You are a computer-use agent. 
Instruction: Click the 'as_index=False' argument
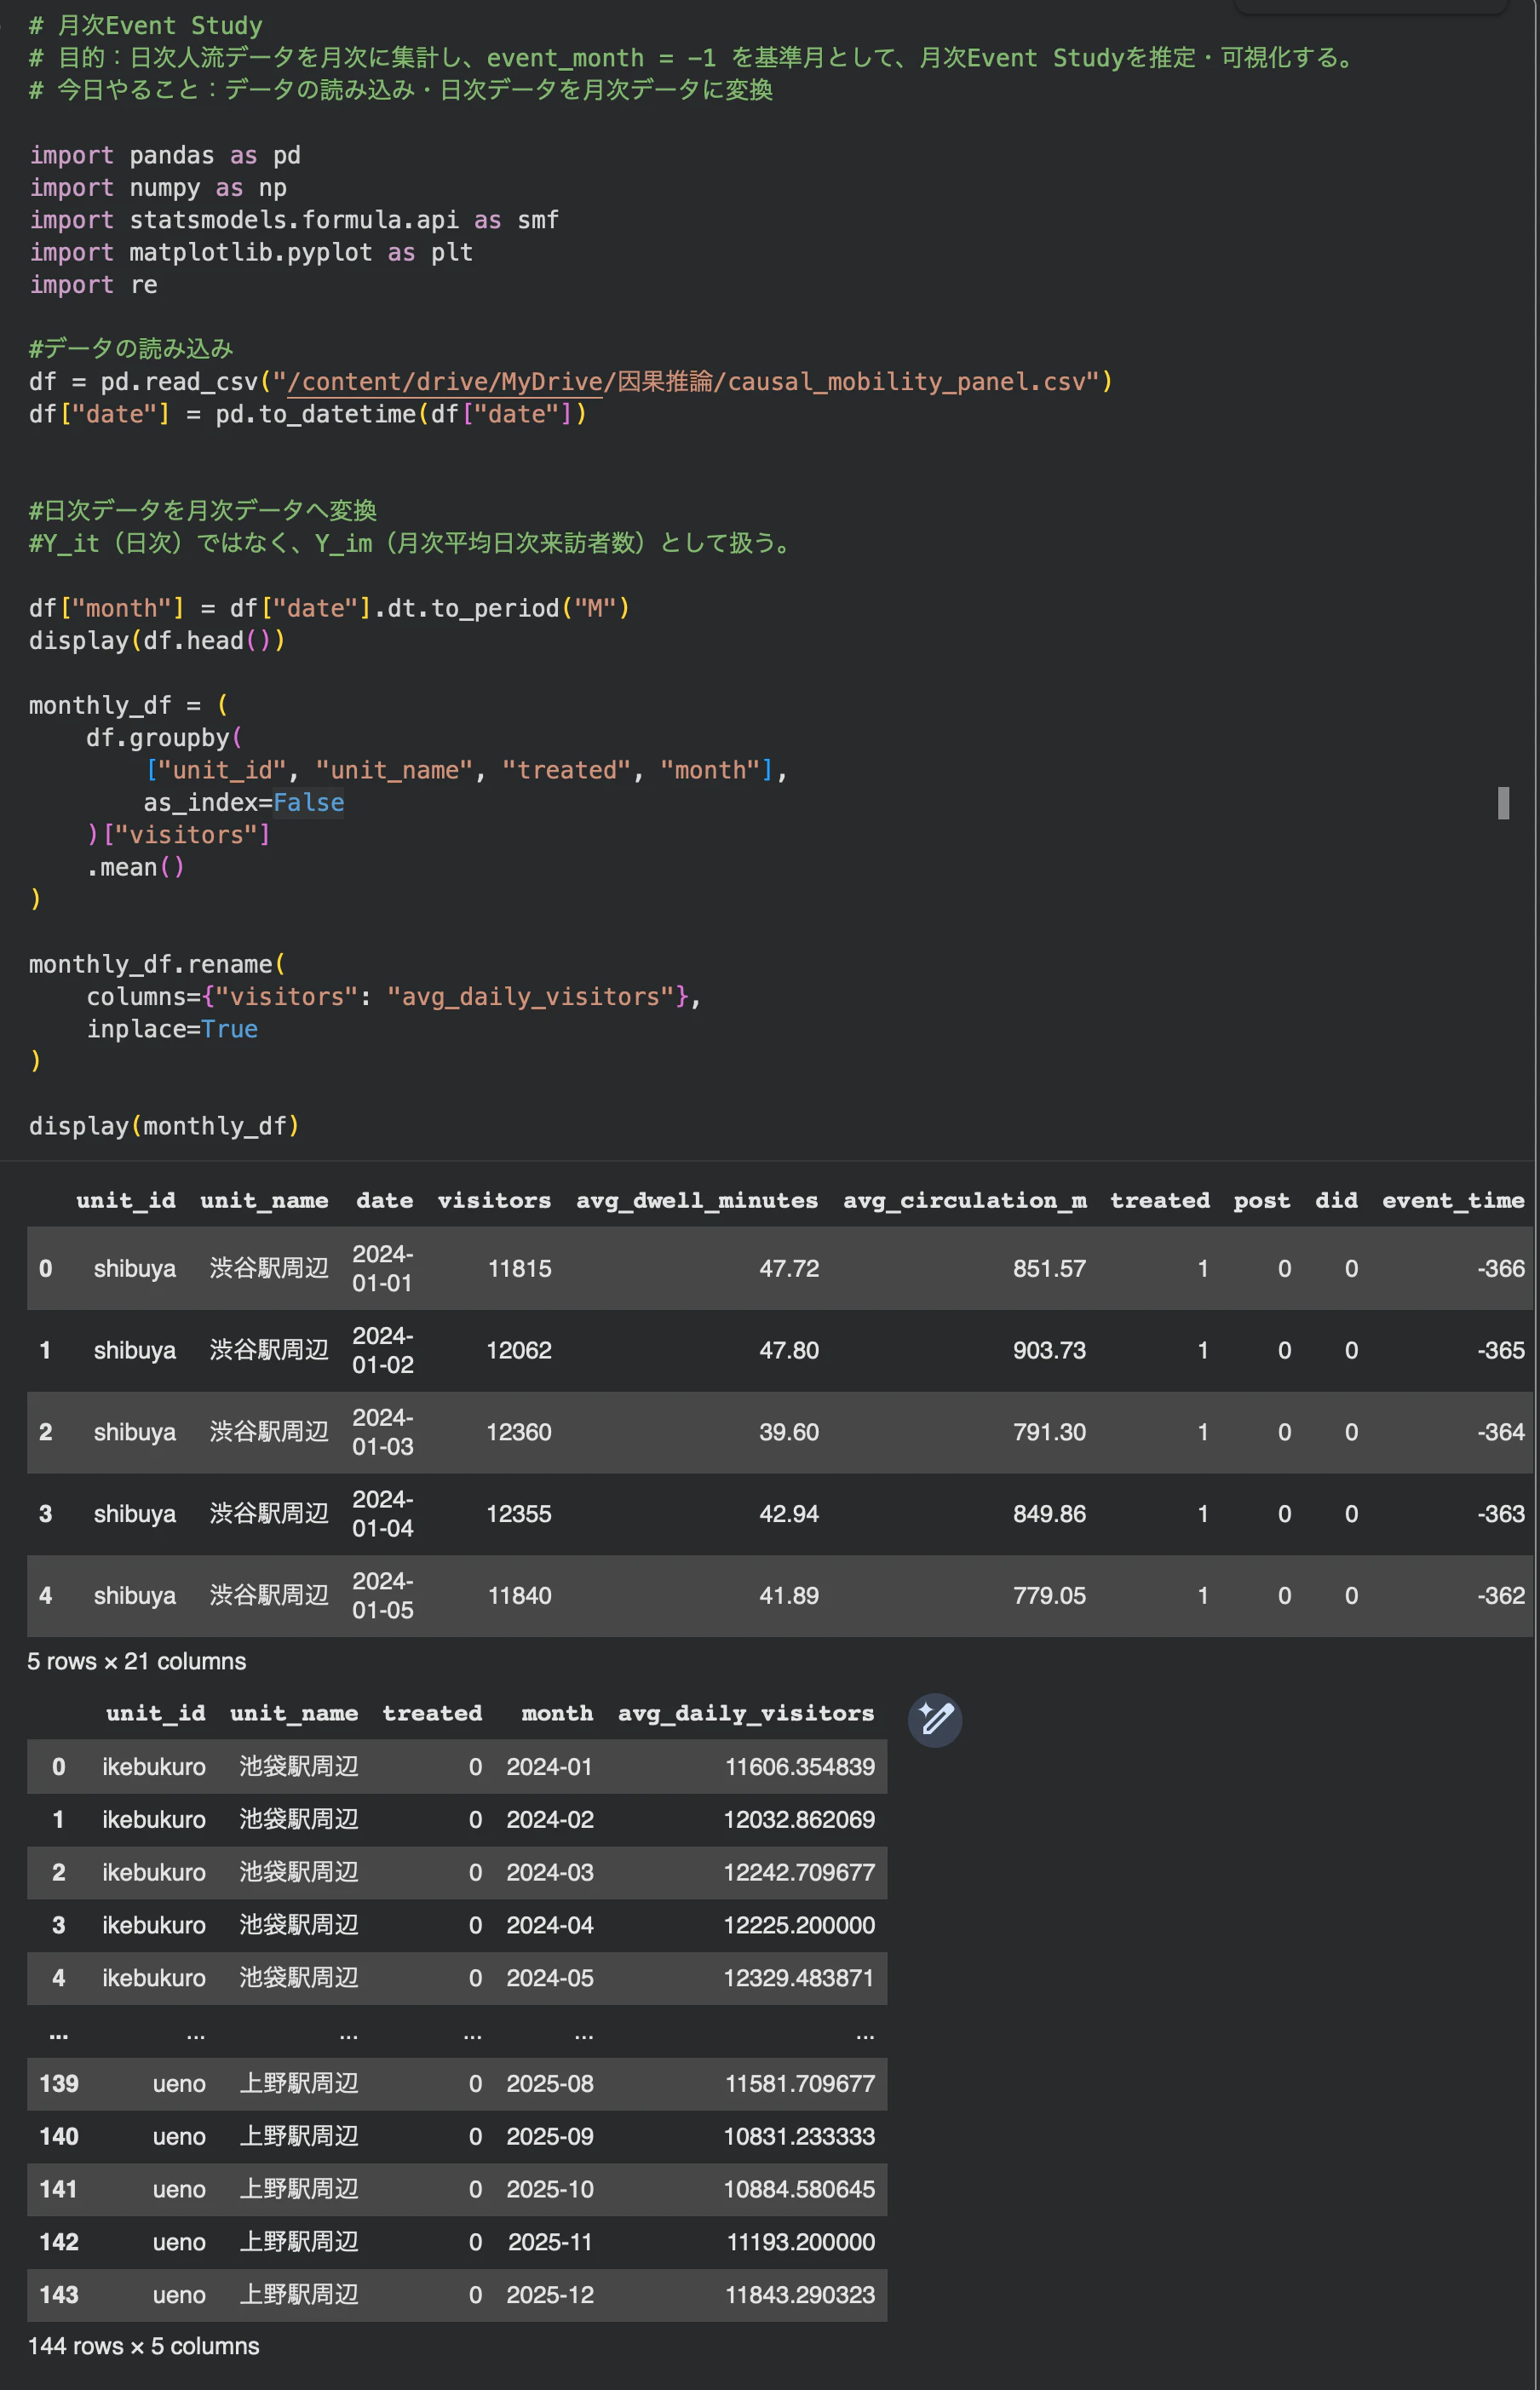click(x=244, y=803)
